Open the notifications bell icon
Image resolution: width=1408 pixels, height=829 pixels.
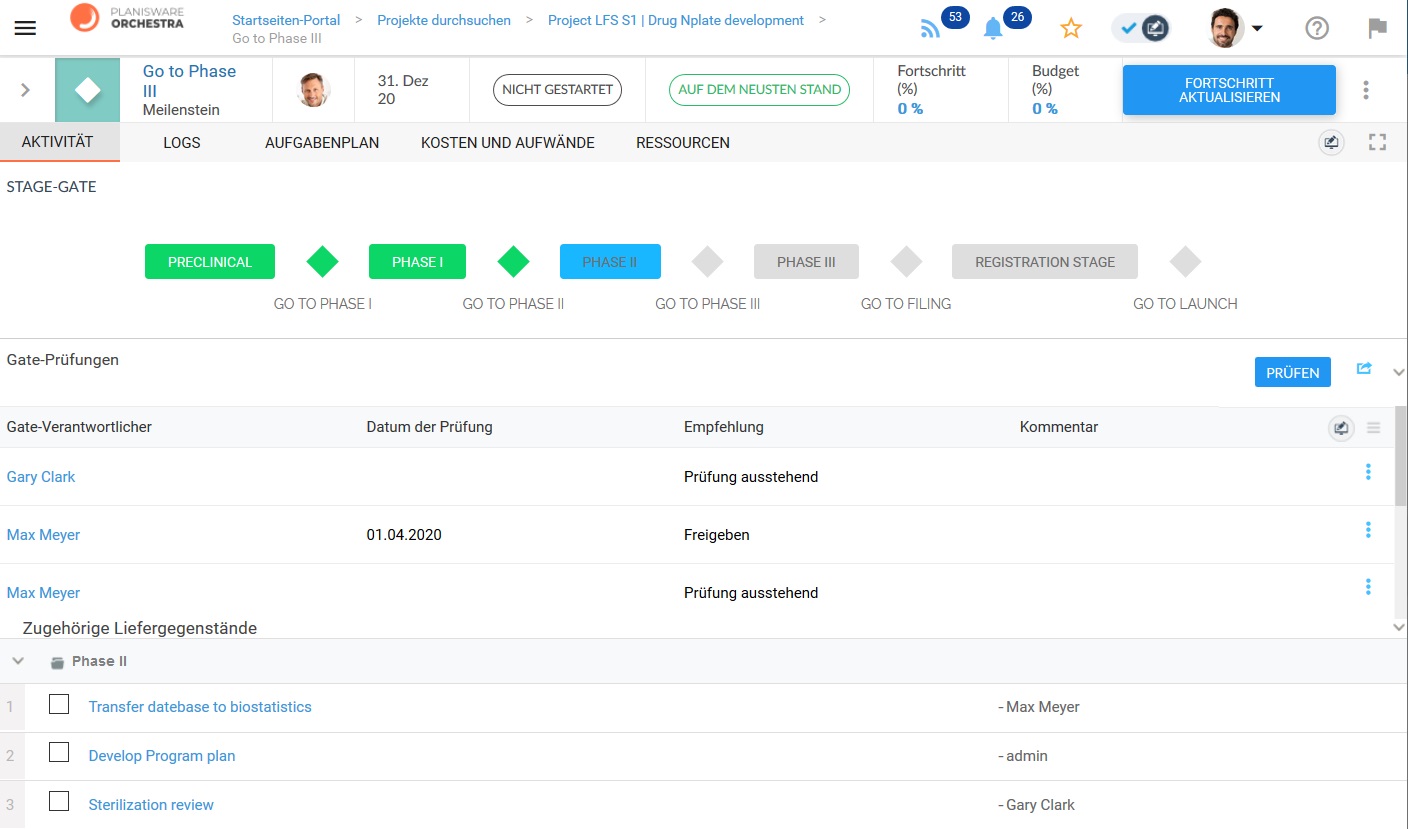coord(993,29)
